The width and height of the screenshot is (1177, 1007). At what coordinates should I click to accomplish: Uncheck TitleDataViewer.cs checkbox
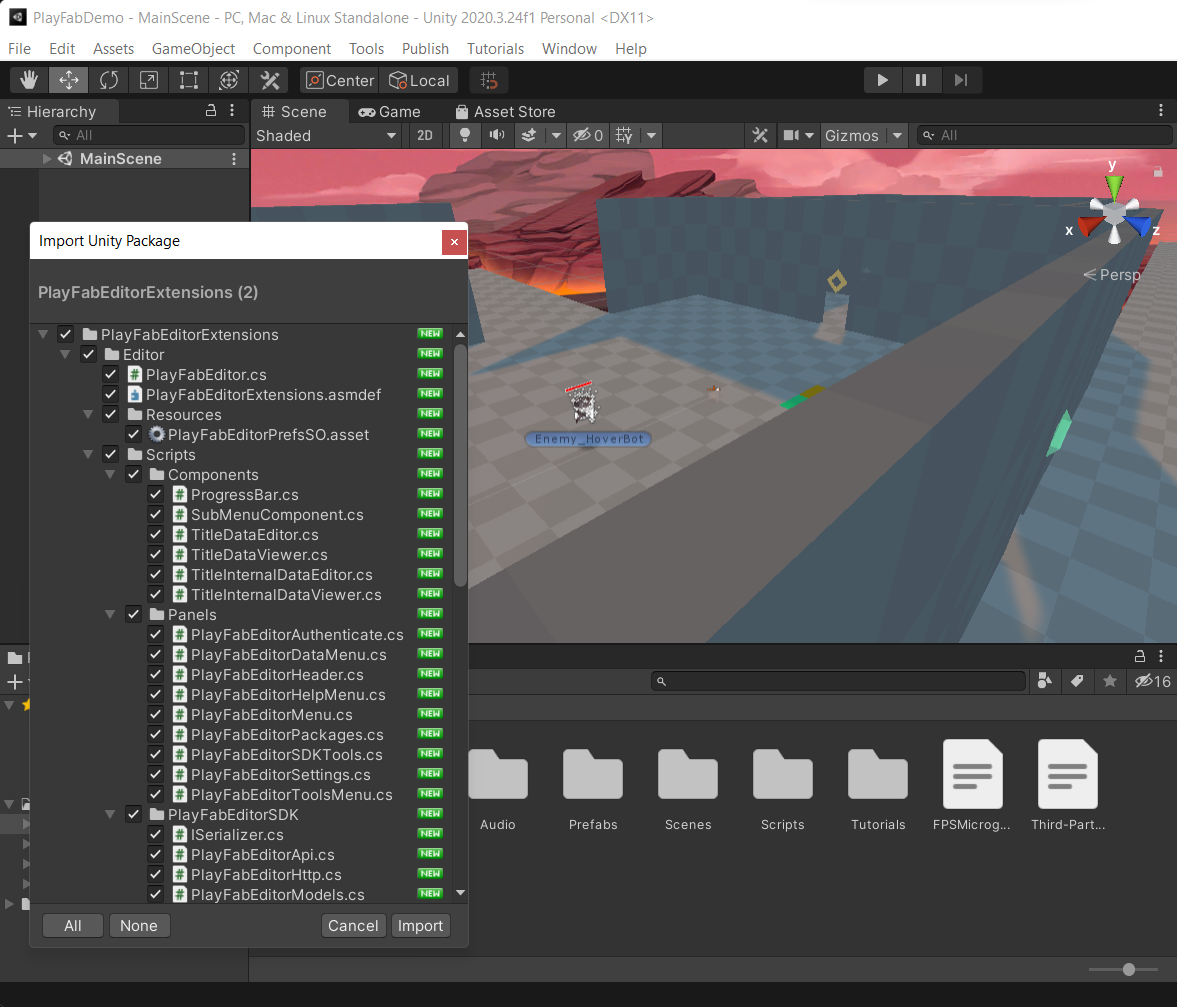(x=155, y=555)
